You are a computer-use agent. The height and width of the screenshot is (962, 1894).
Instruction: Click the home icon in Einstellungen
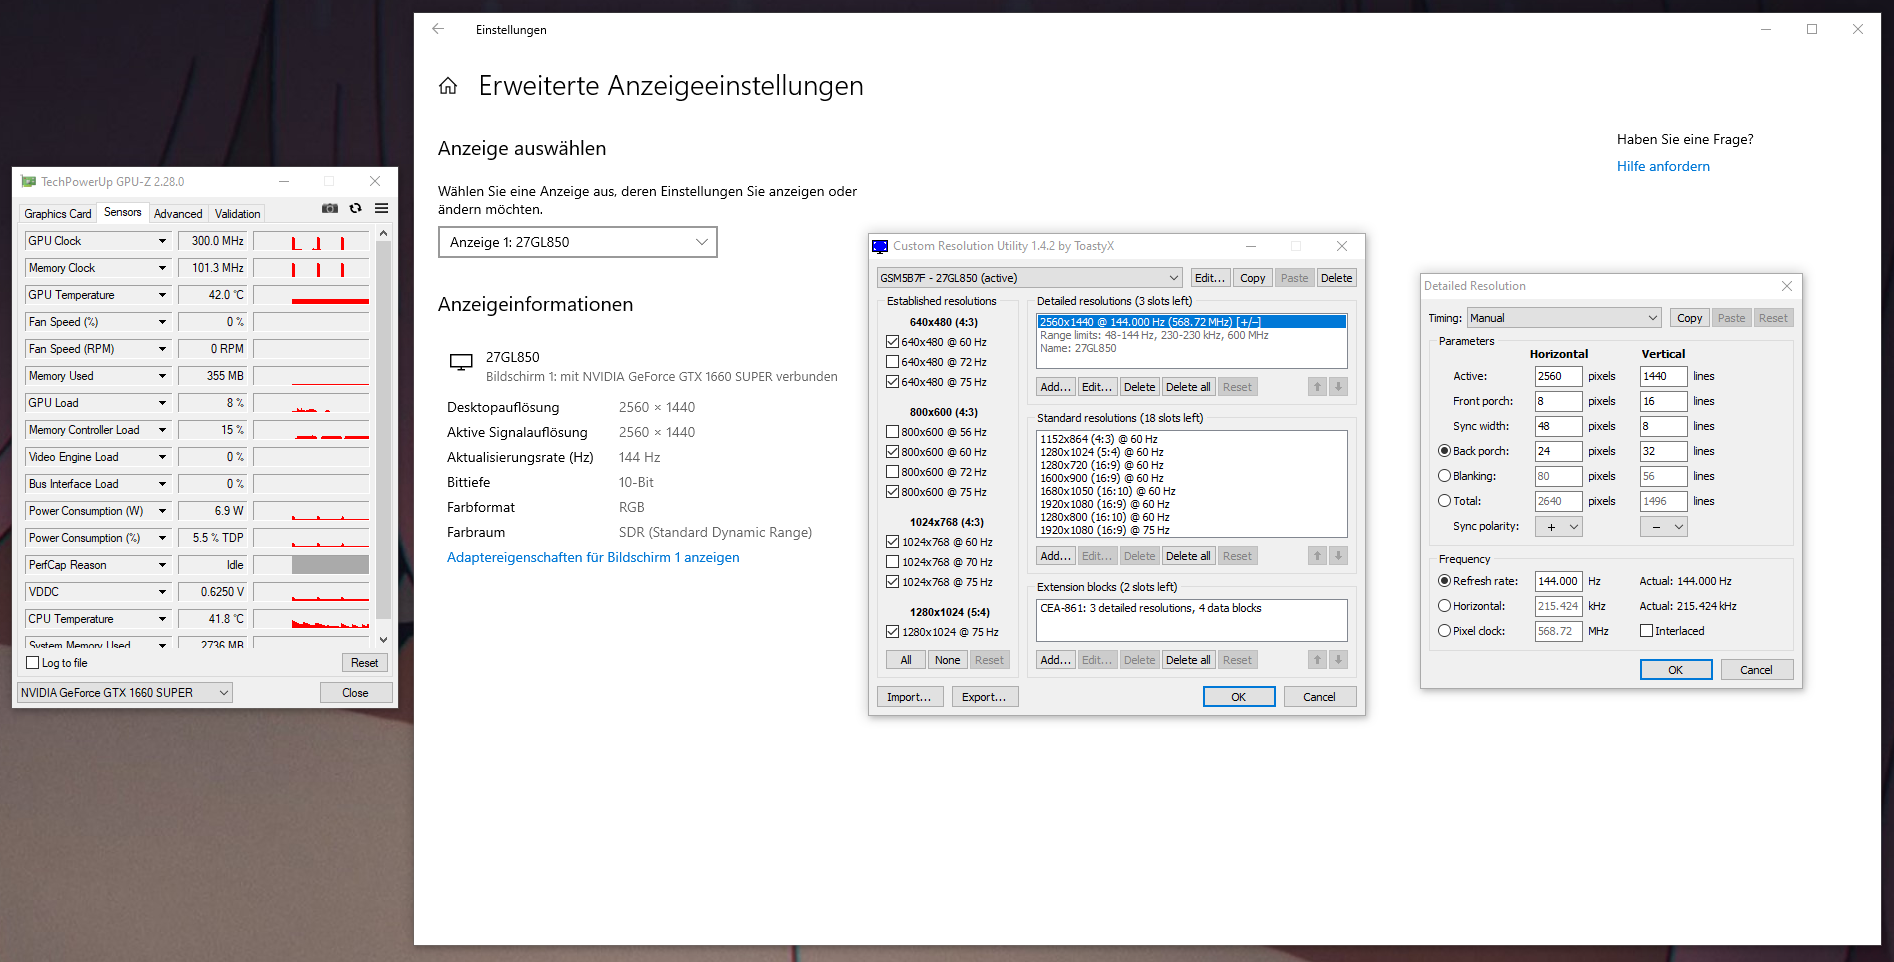448,86
